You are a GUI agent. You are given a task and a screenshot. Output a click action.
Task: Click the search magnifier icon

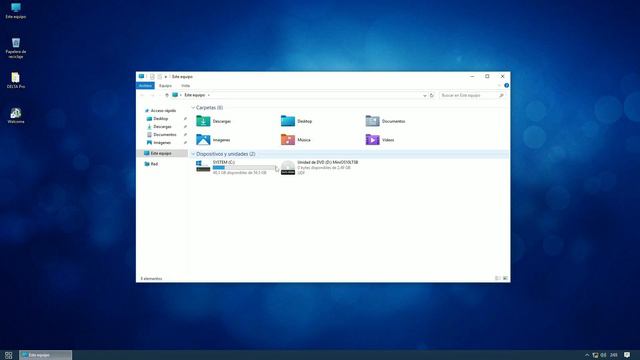click(x=501, y=95)
